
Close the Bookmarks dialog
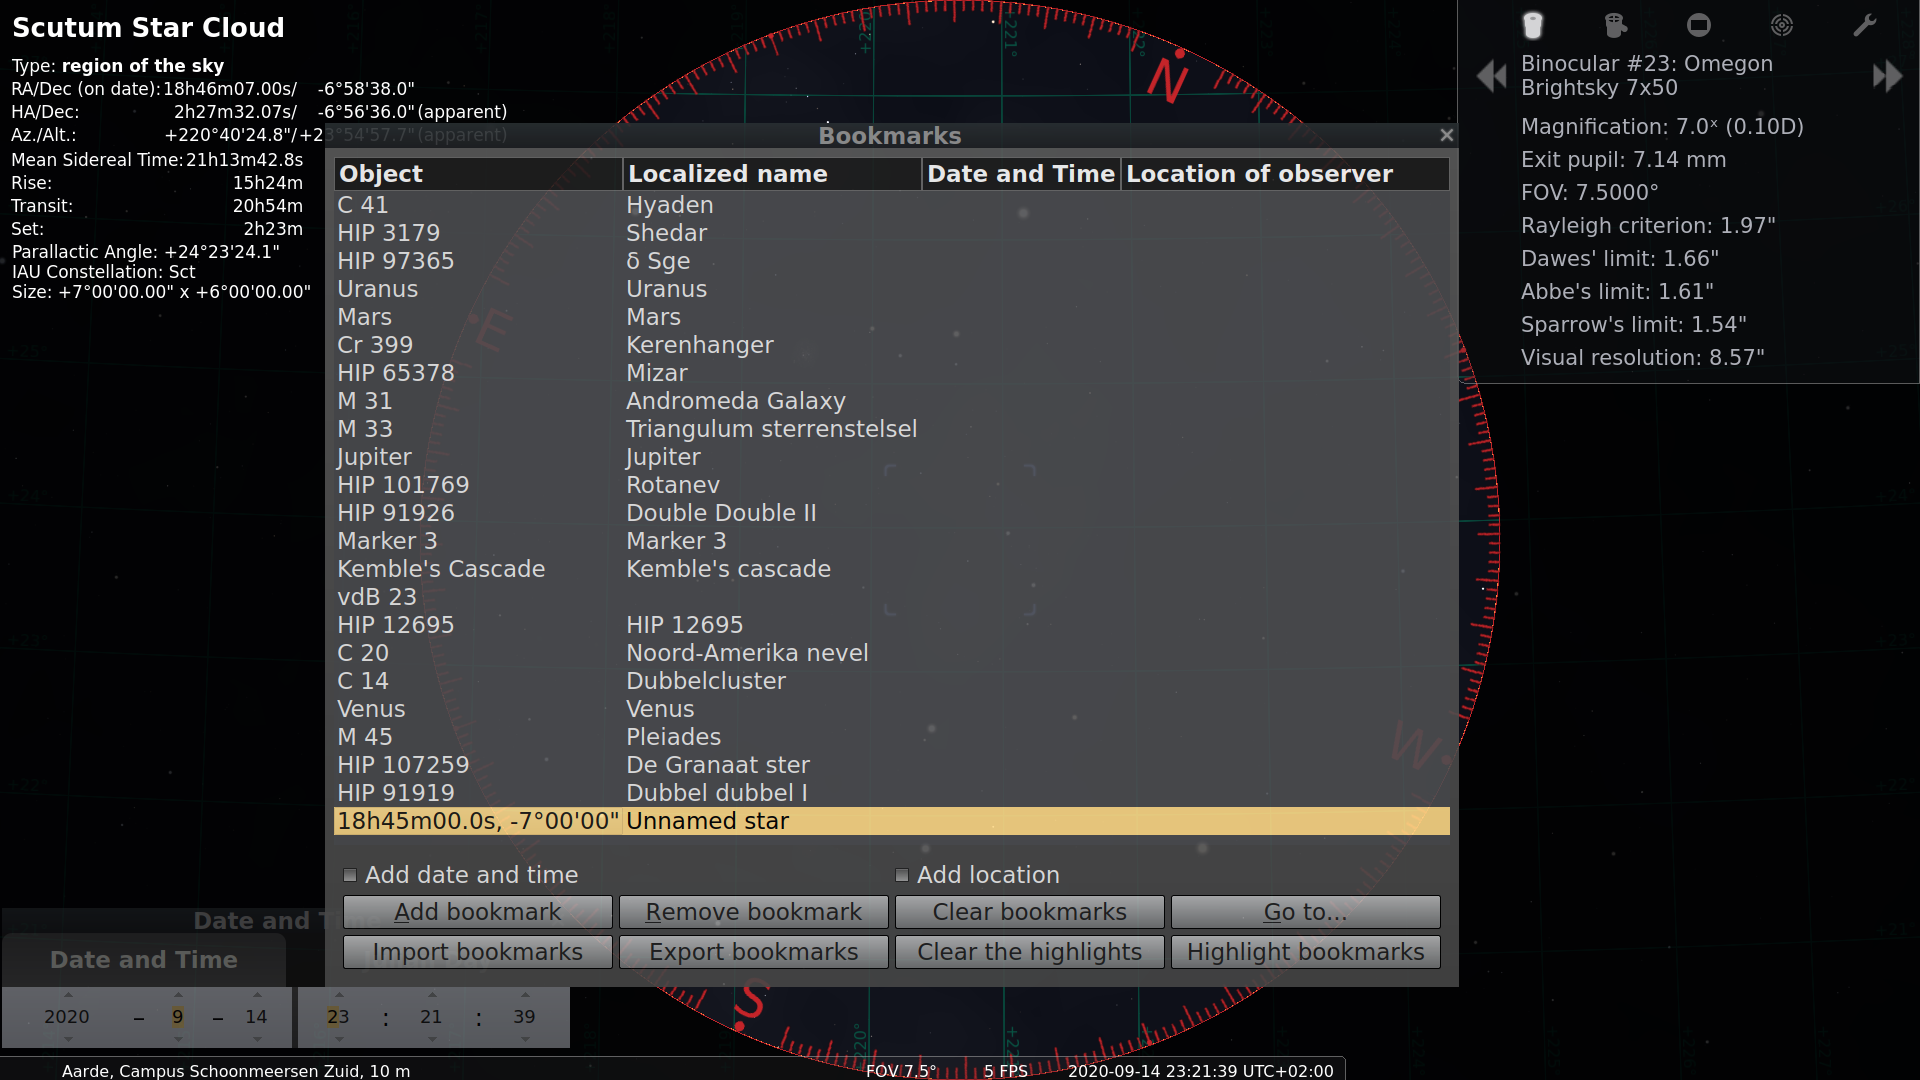point(1446,135)
